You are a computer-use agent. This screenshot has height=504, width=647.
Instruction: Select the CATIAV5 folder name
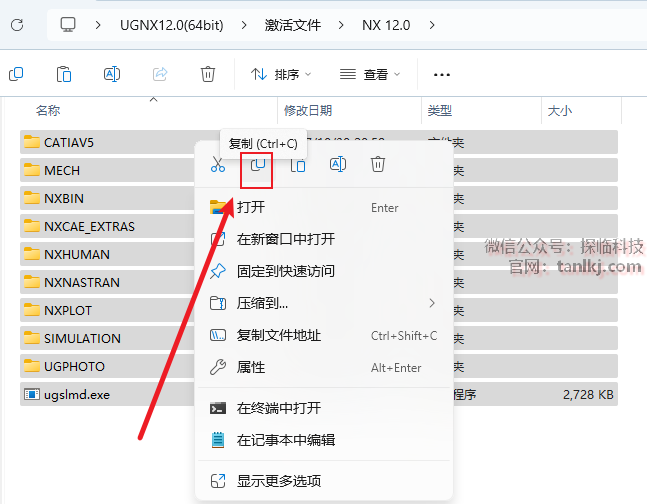click(69, 143)
